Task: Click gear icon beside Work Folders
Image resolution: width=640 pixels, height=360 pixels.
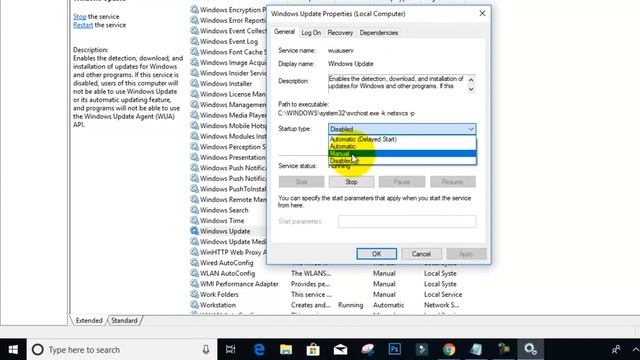Action: [x=194, y=294]
